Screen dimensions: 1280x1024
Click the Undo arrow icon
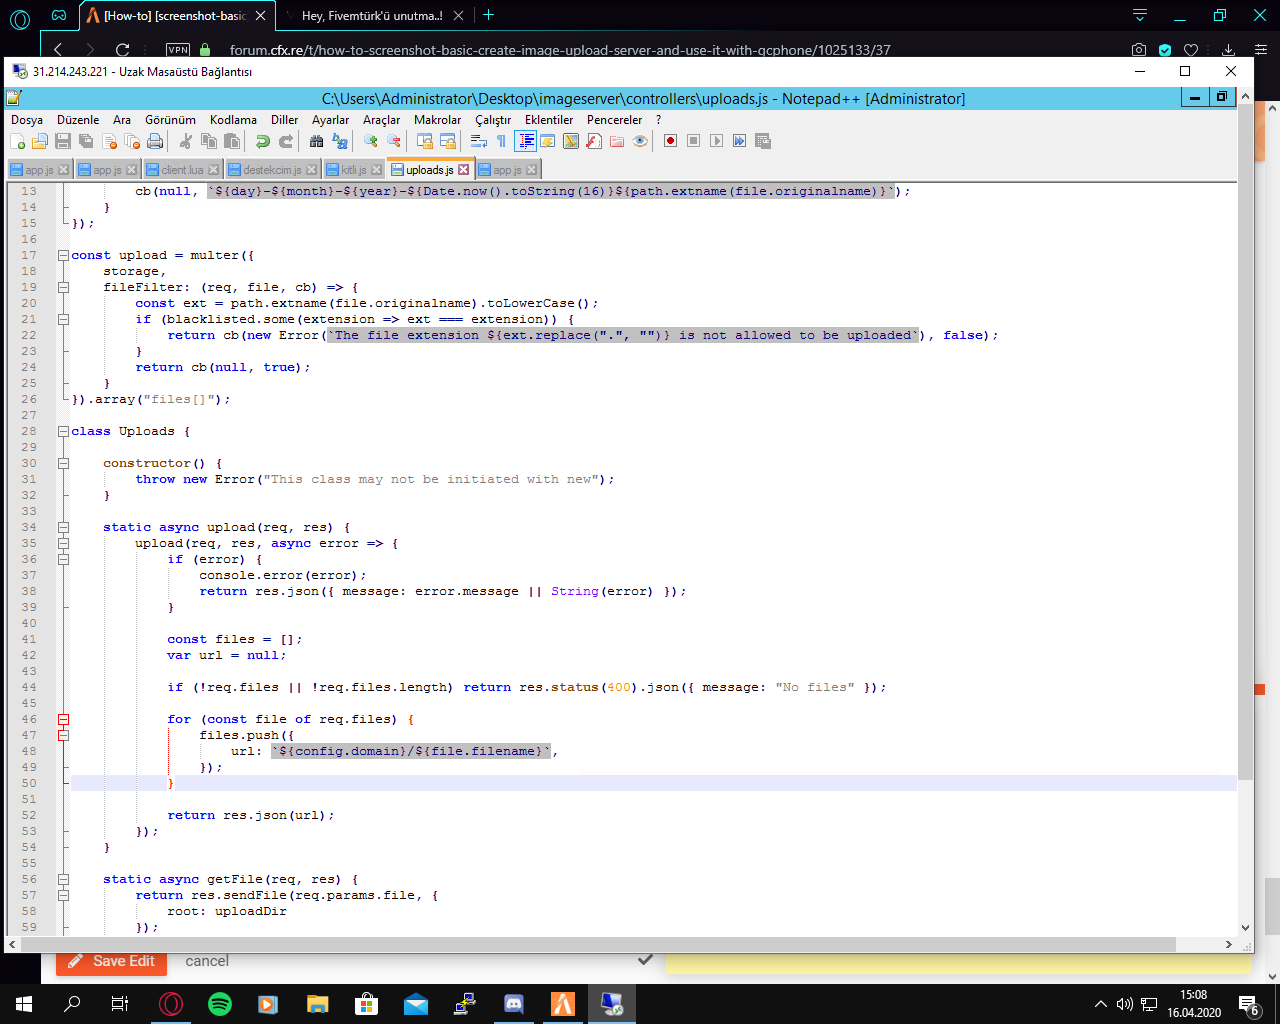tap(262, 141)
